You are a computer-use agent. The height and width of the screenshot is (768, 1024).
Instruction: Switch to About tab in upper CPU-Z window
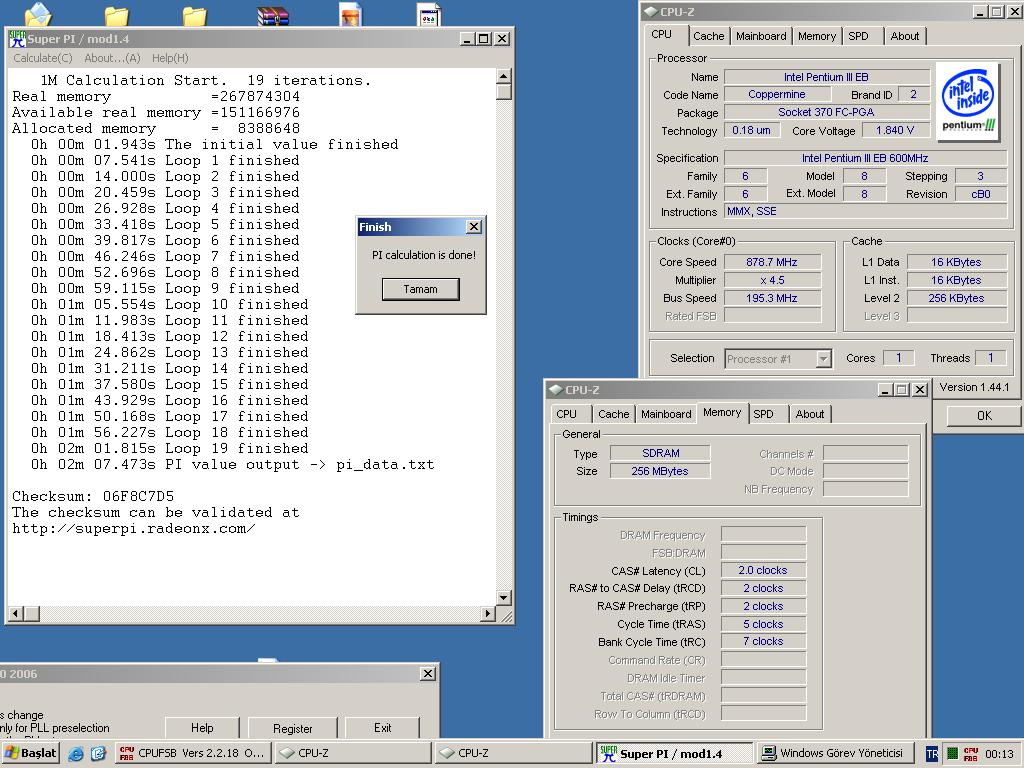pyautogui.click(x=904, y=37)
